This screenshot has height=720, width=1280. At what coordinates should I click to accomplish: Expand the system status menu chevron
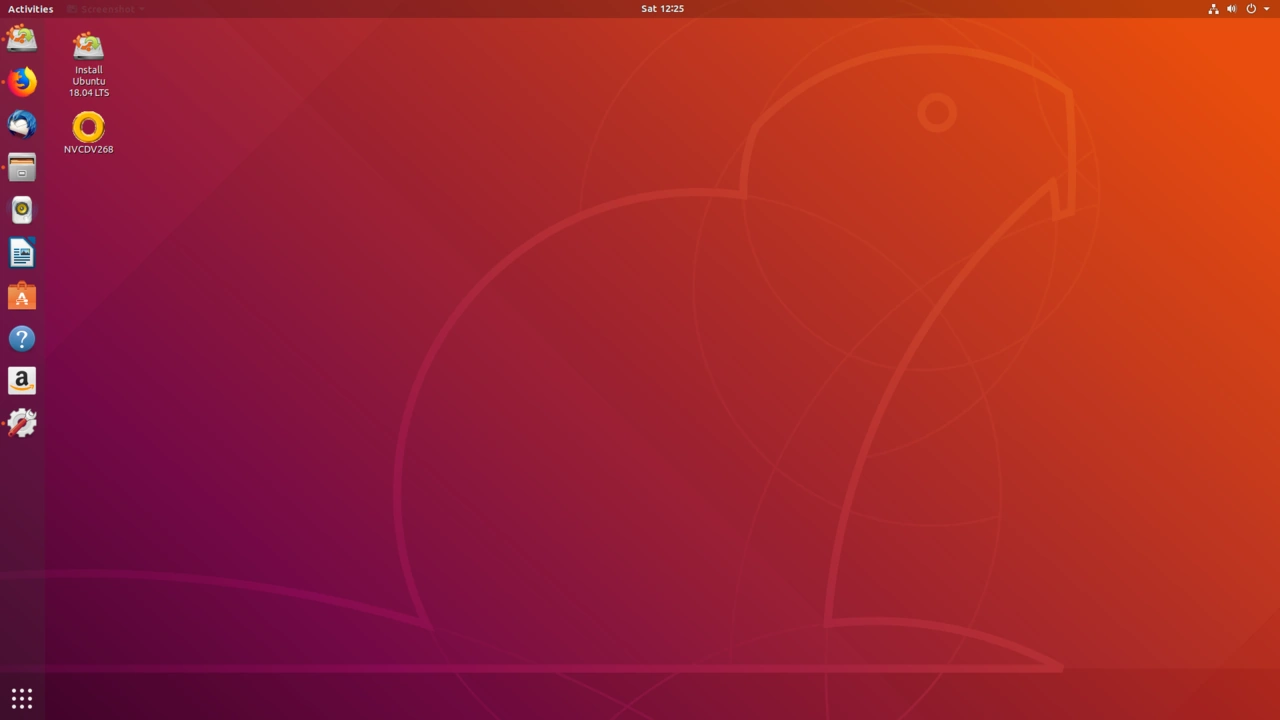(1266, 9)
